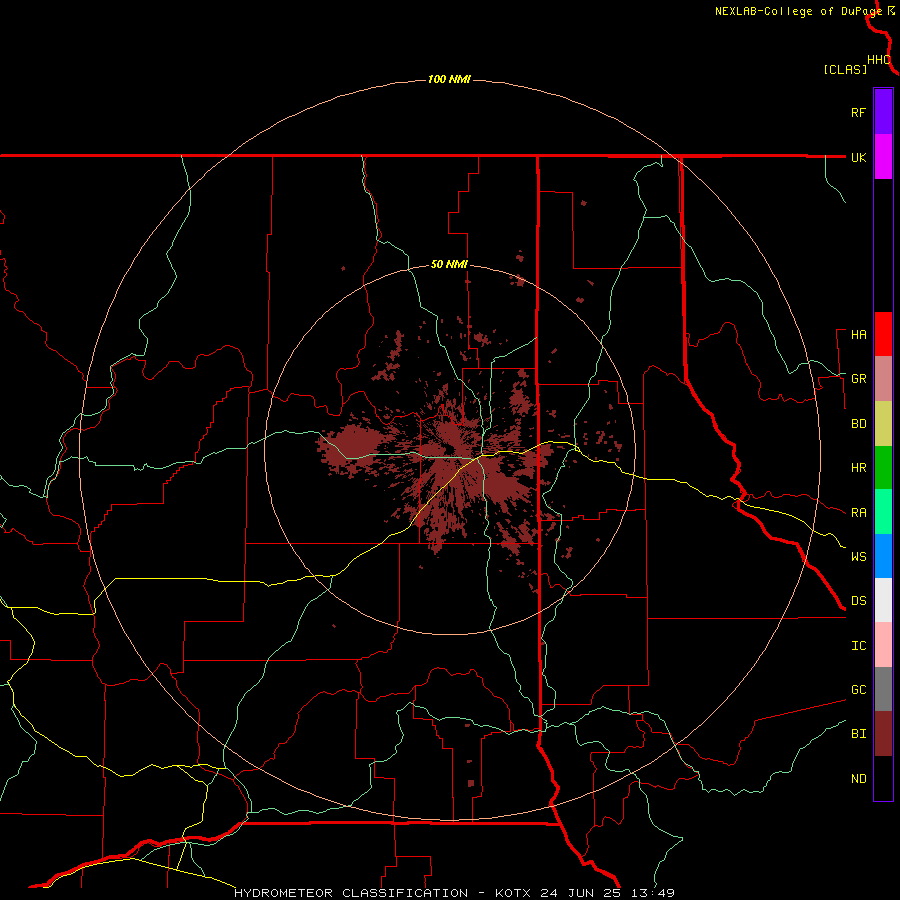The image size is (900, 900).
Task: Click the HR legend label
Action: (x=858, y=468)
